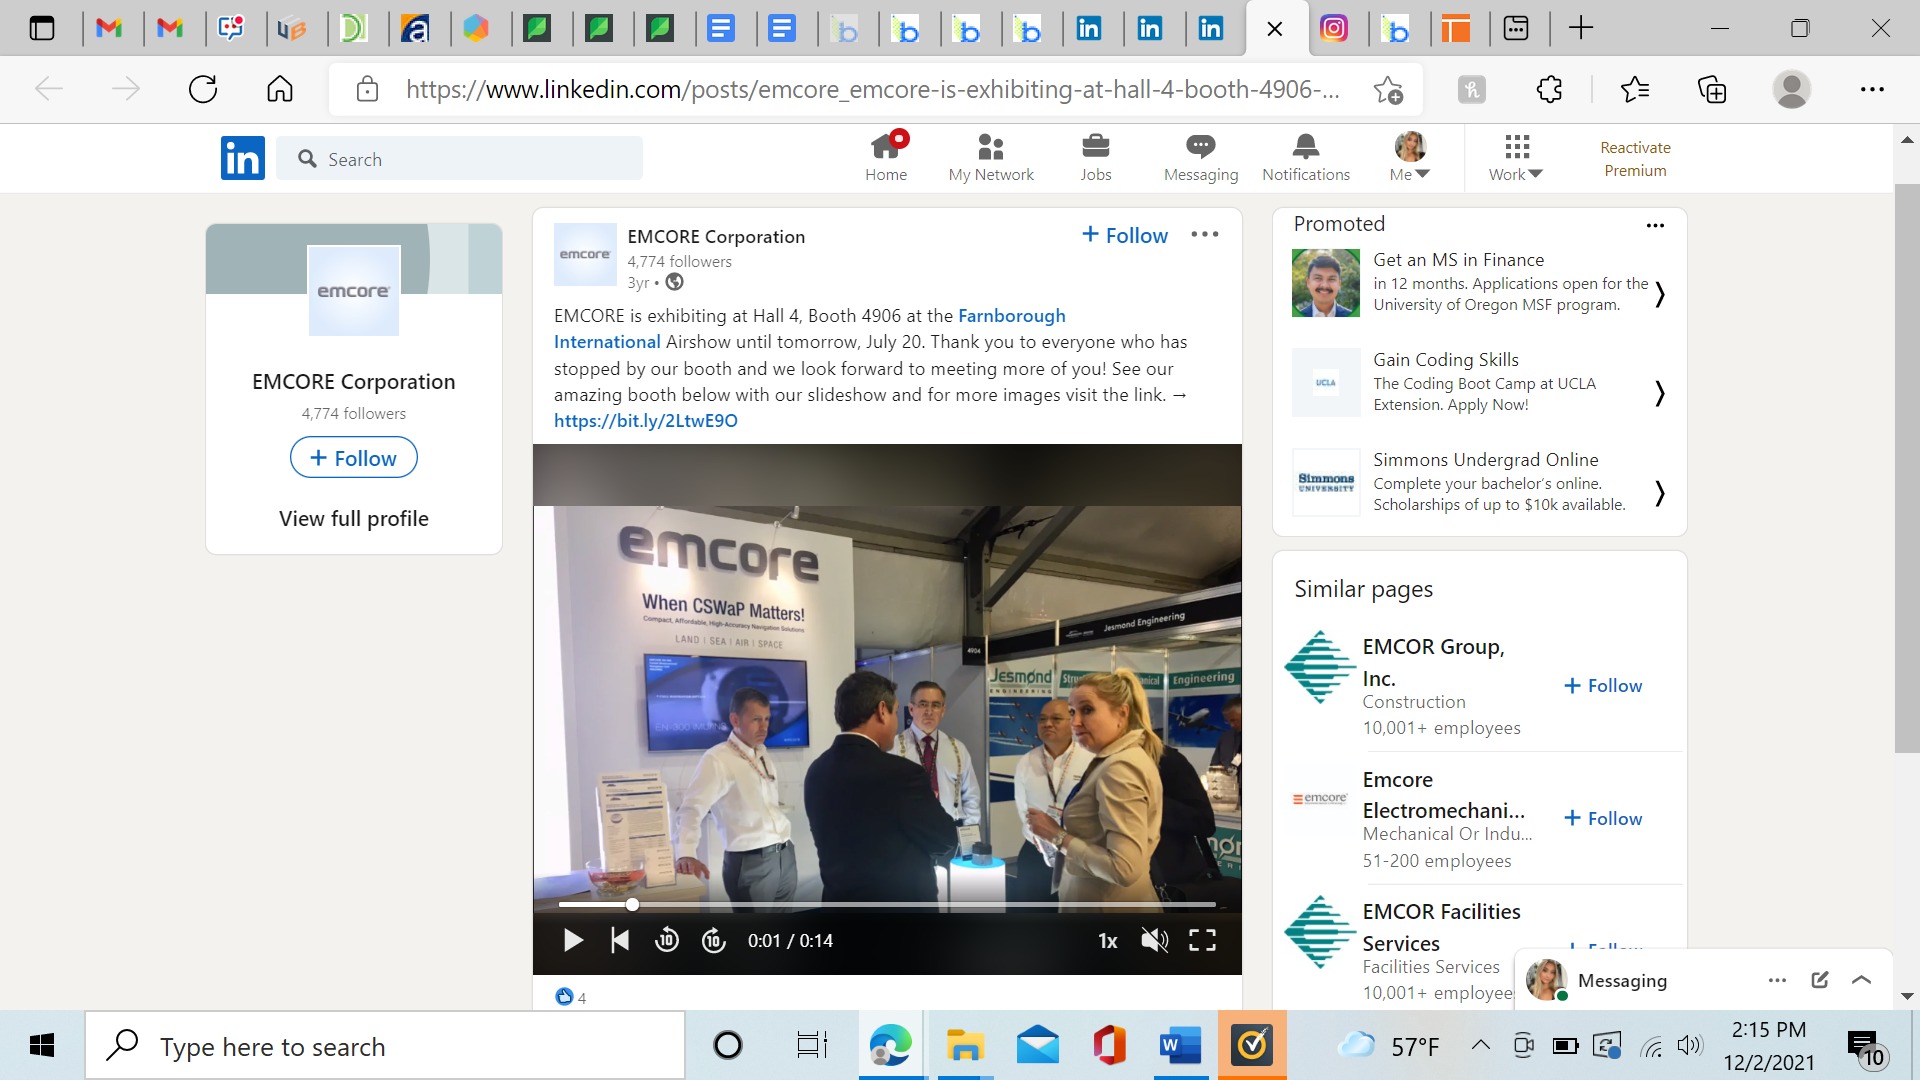Follow EMCOR Group, Inc.

tap(1603, 686)
